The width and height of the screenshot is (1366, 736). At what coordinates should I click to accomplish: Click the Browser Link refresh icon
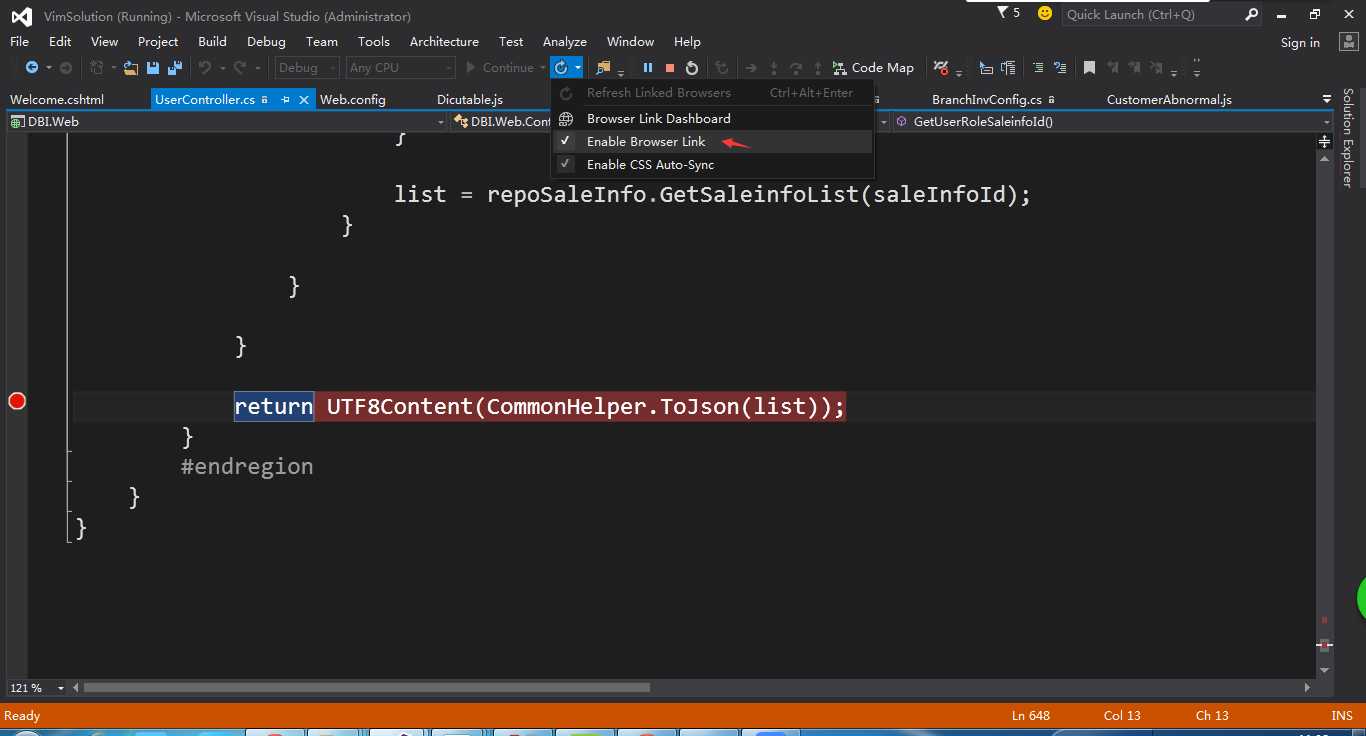(561, 68)
